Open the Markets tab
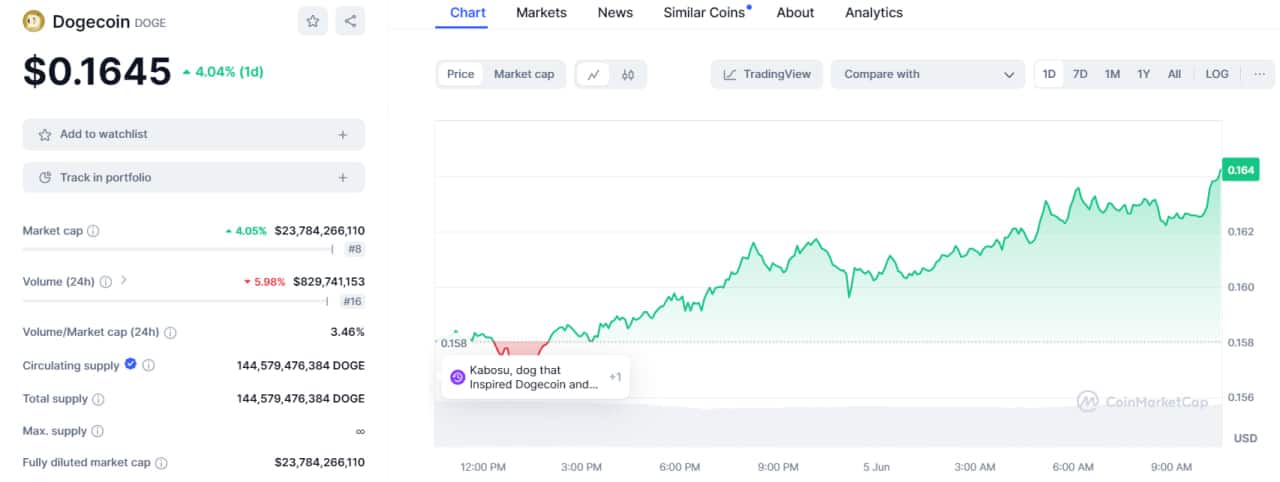 click(x=541, y=13)
